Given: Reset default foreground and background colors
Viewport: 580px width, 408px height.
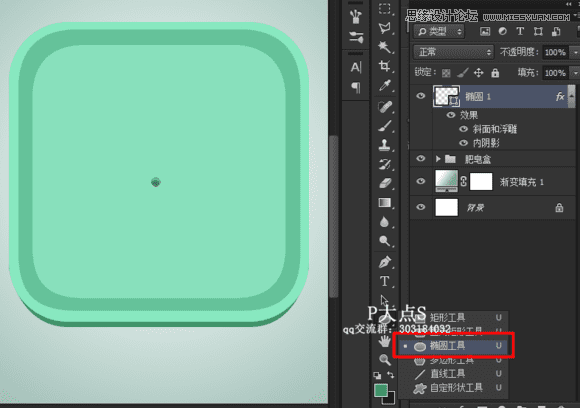Looking at the screenshot, I should [377, 375].
